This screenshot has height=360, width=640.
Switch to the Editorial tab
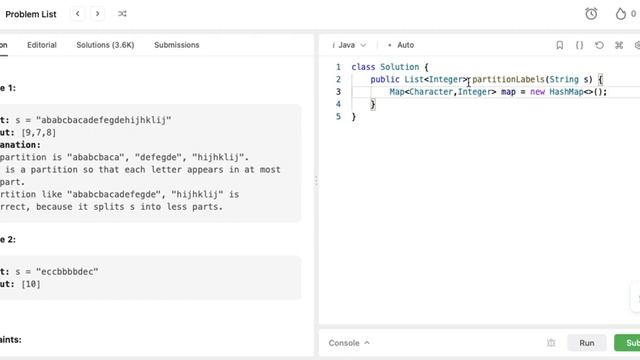click(x=42, y=45)
